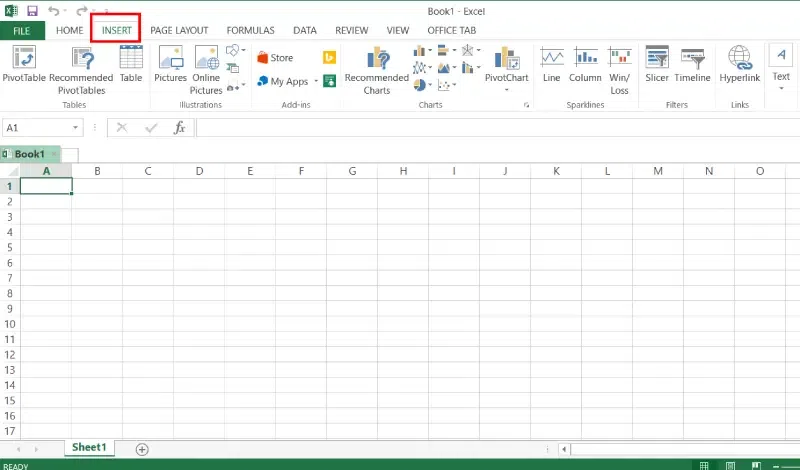Click the Save icon in Quick Access
This screenshot has height=470, width=800.
(x=32, y=11)
